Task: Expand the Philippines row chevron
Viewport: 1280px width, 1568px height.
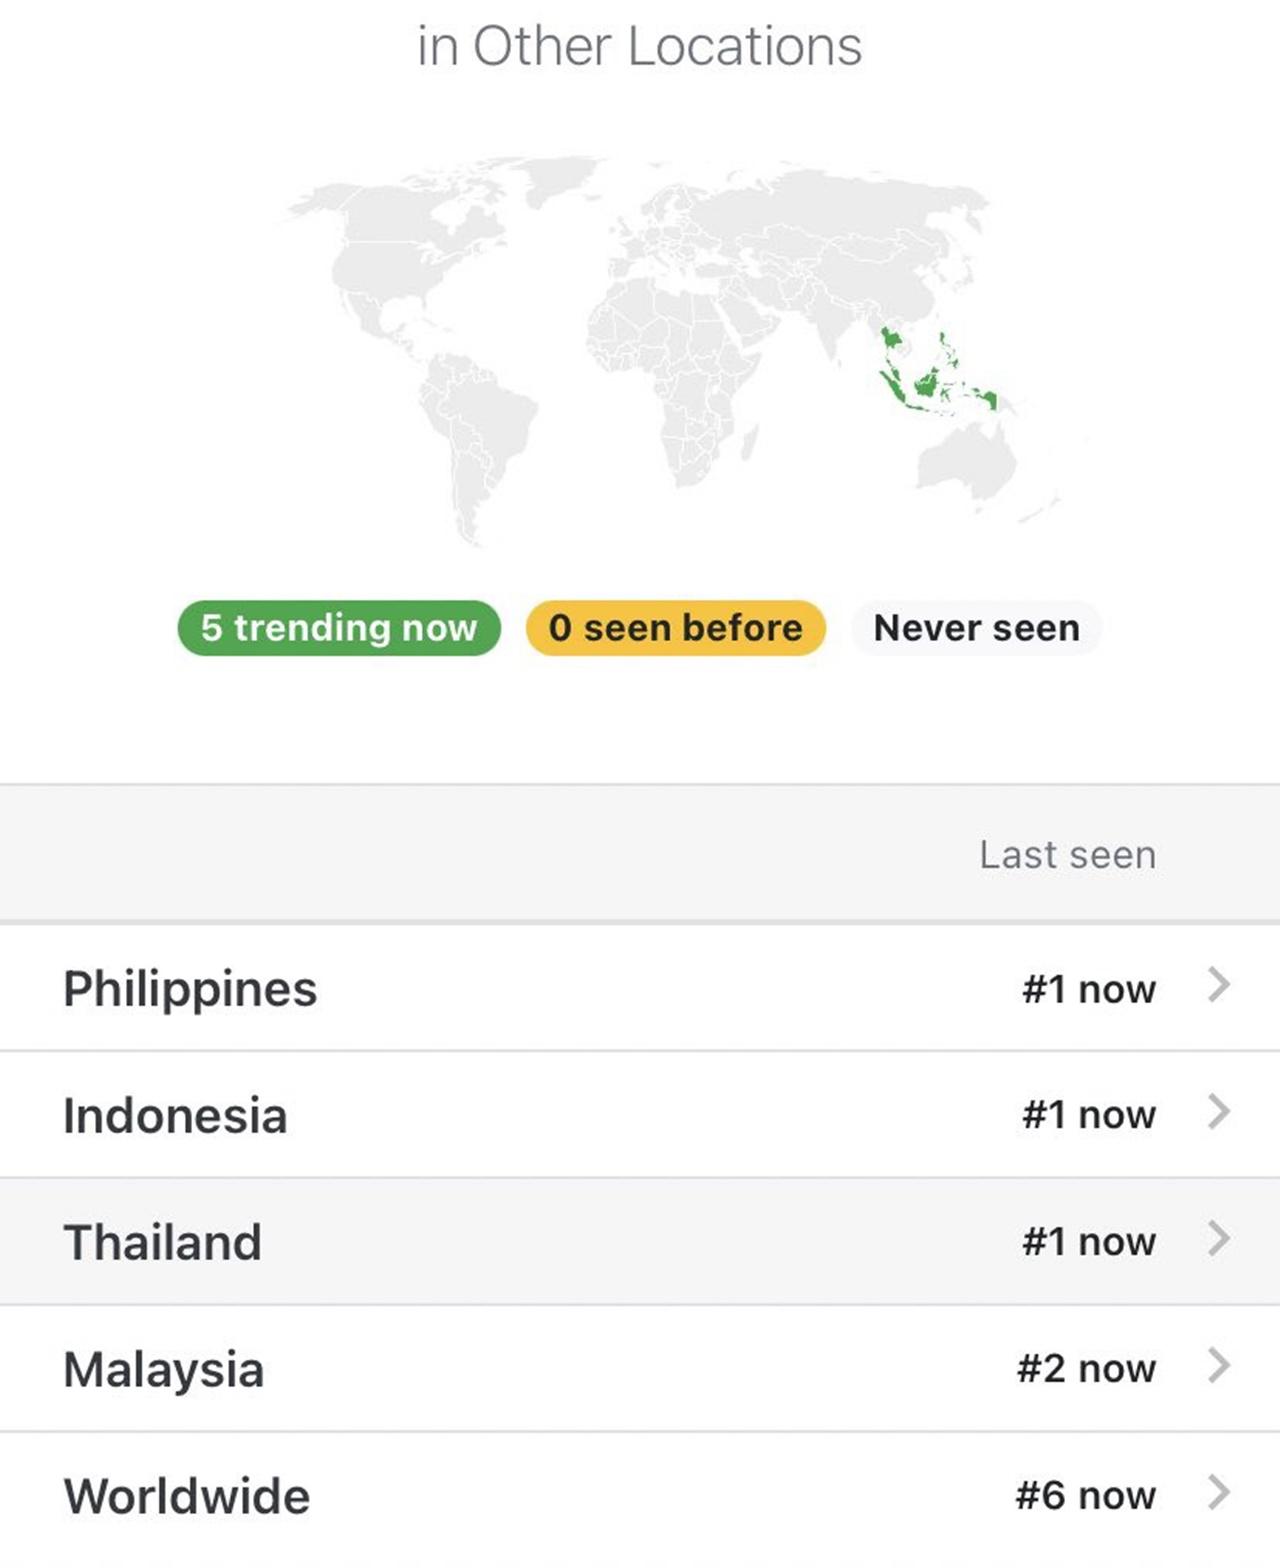Action: [1218, 986]
